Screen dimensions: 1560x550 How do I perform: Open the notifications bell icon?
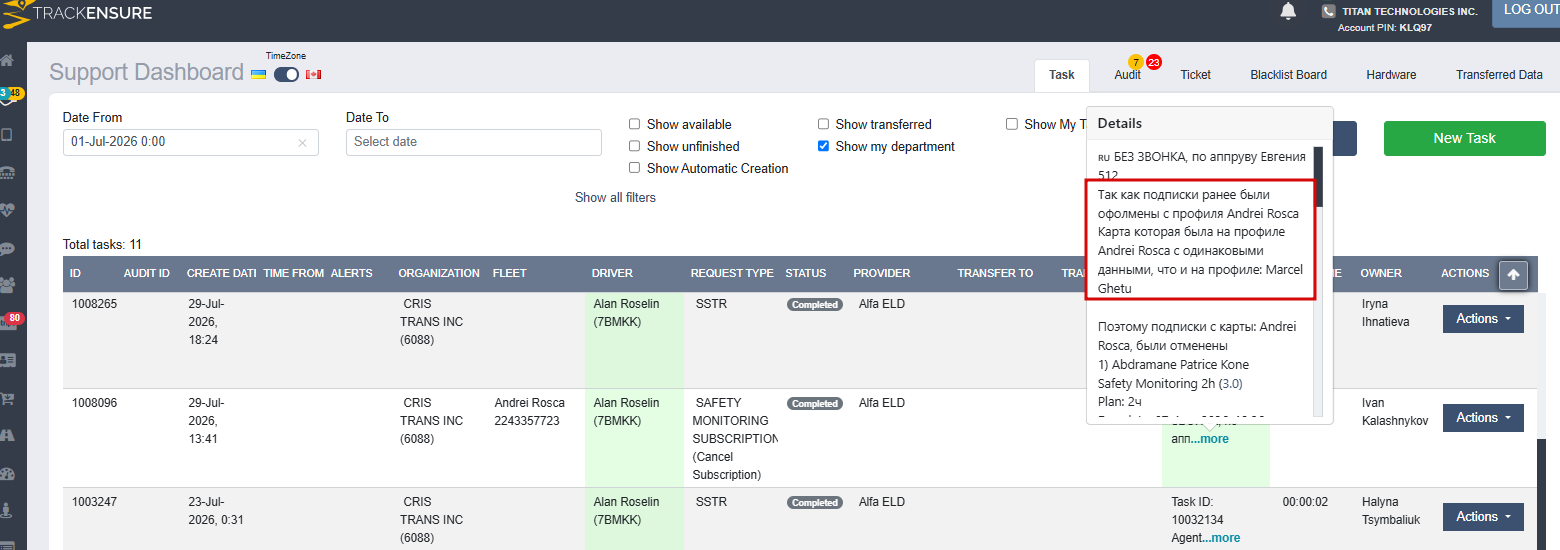point(1288,11)
